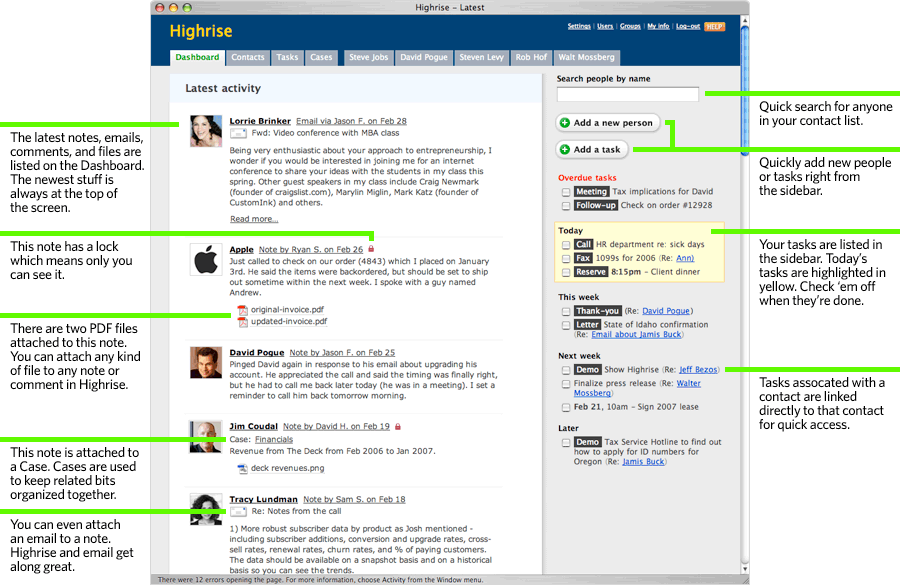Open the Email about Jamis Buck link
Image resolution: width=900 pixels, height=585 pixels.
click(636, 335)
